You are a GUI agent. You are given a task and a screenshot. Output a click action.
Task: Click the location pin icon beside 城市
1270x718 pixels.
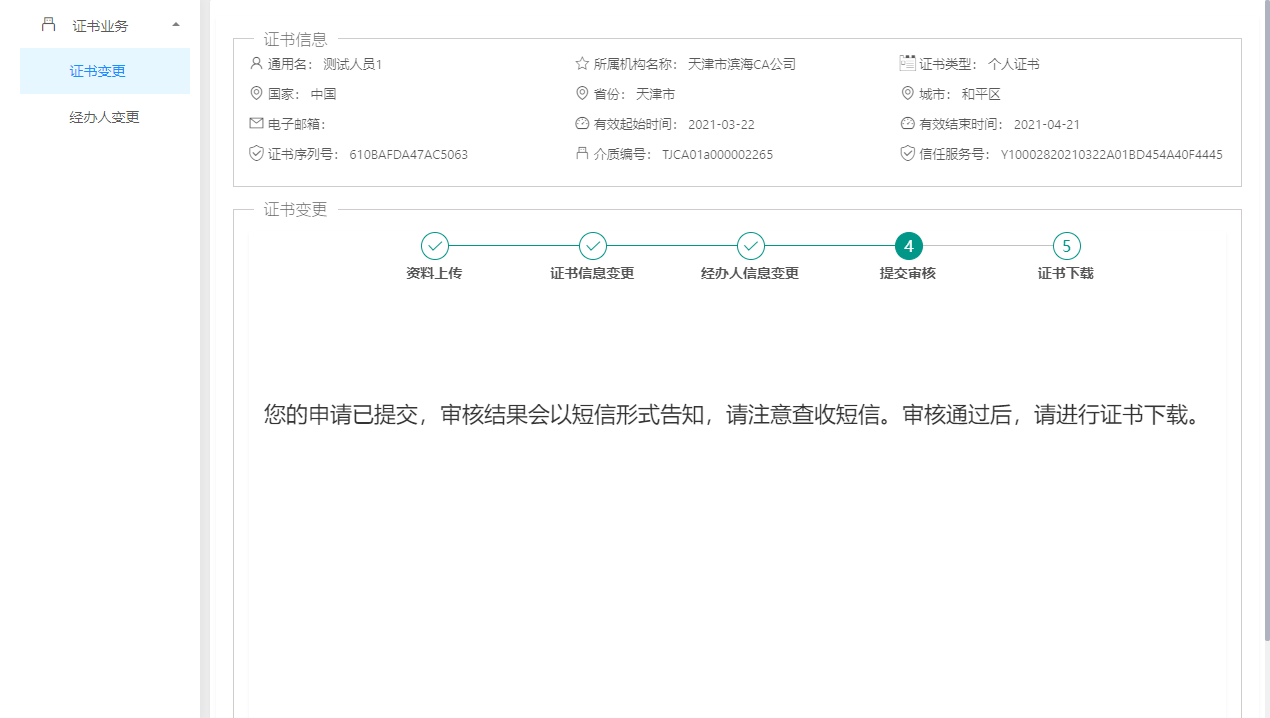coord(908,94)
